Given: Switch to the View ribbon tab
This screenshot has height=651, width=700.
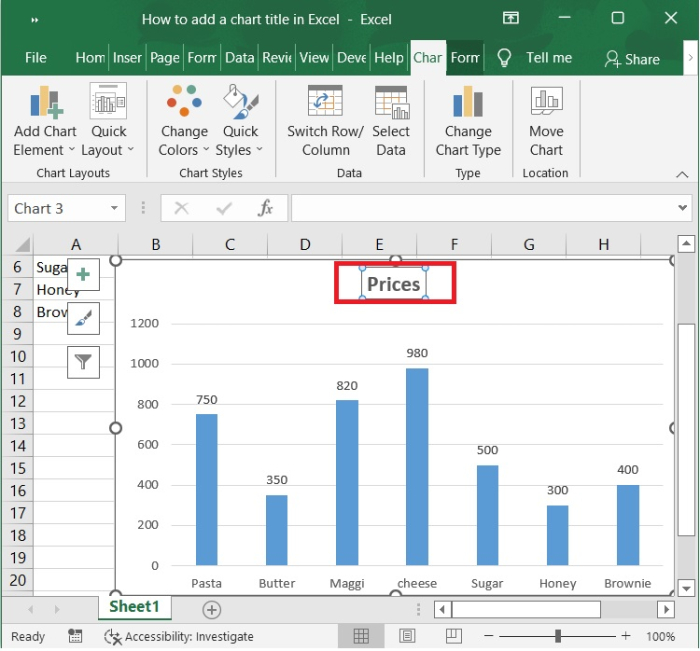Looking at the screenshot, I should click(x=314, y=58).
